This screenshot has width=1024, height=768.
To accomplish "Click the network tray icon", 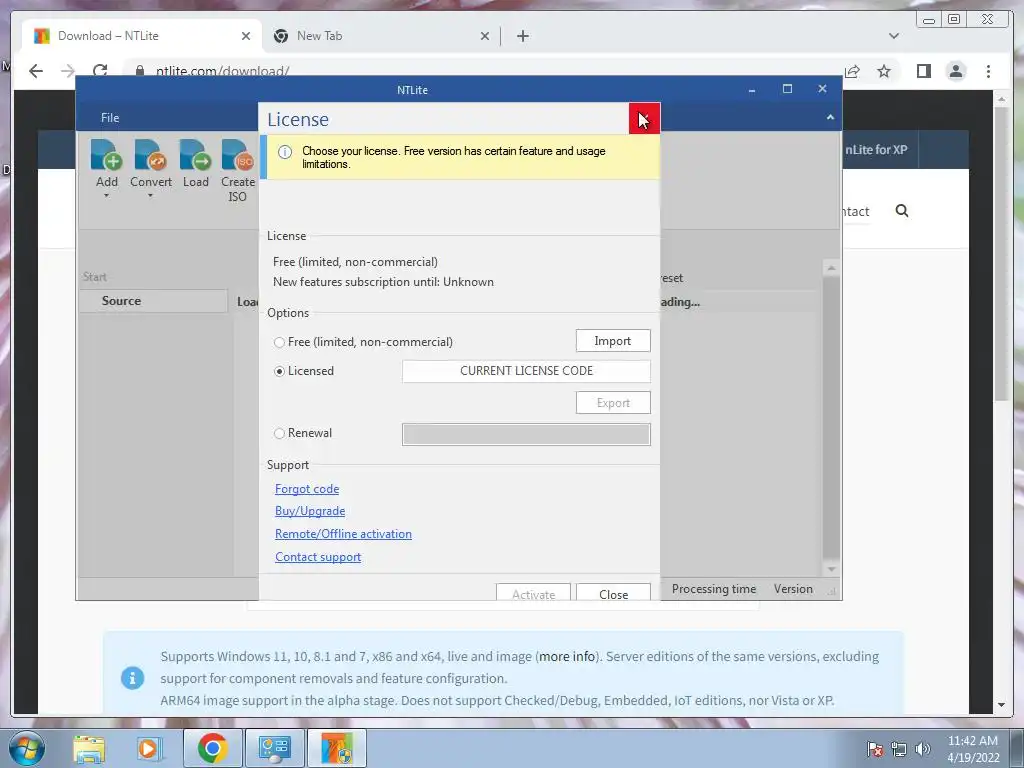I will coord(899,749).
